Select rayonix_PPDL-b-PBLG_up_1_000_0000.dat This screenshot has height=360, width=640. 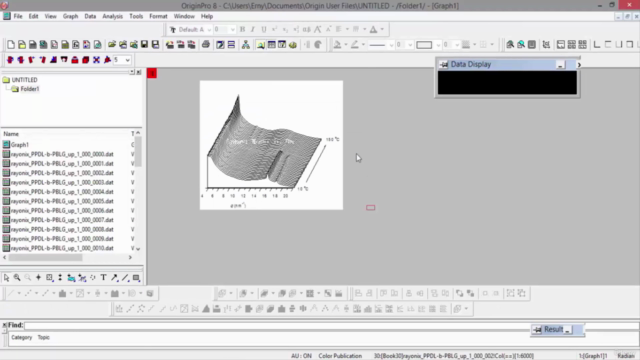(x=62, y=154)
